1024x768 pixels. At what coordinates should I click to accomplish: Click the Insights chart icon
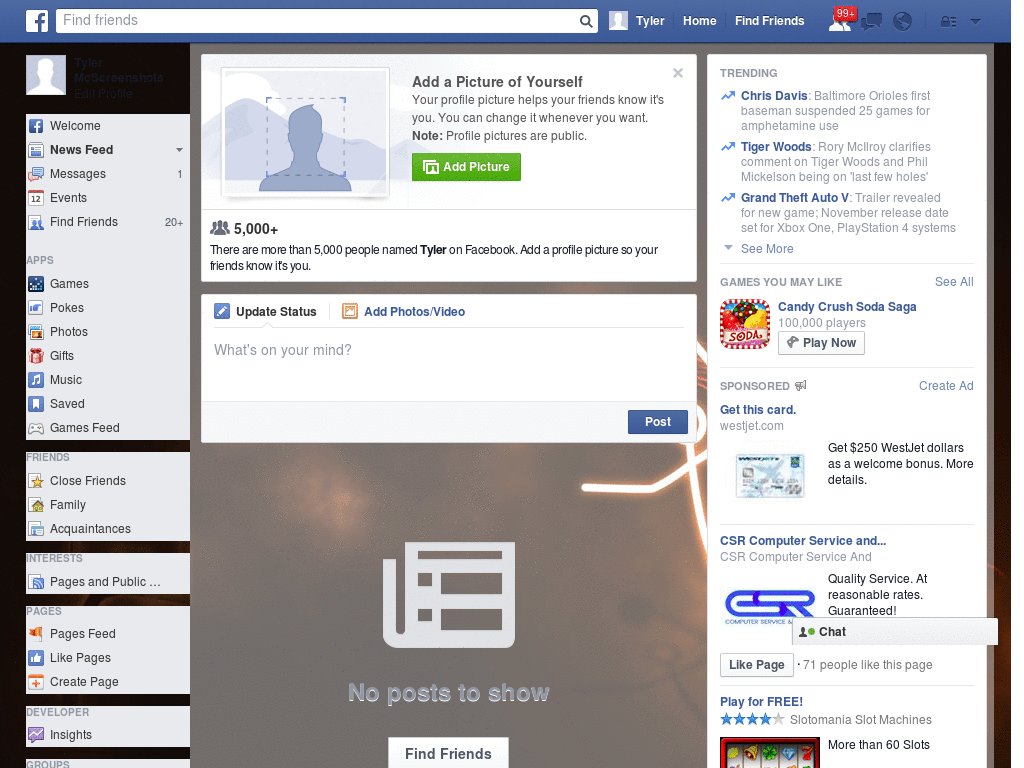[x=36, y=735]
